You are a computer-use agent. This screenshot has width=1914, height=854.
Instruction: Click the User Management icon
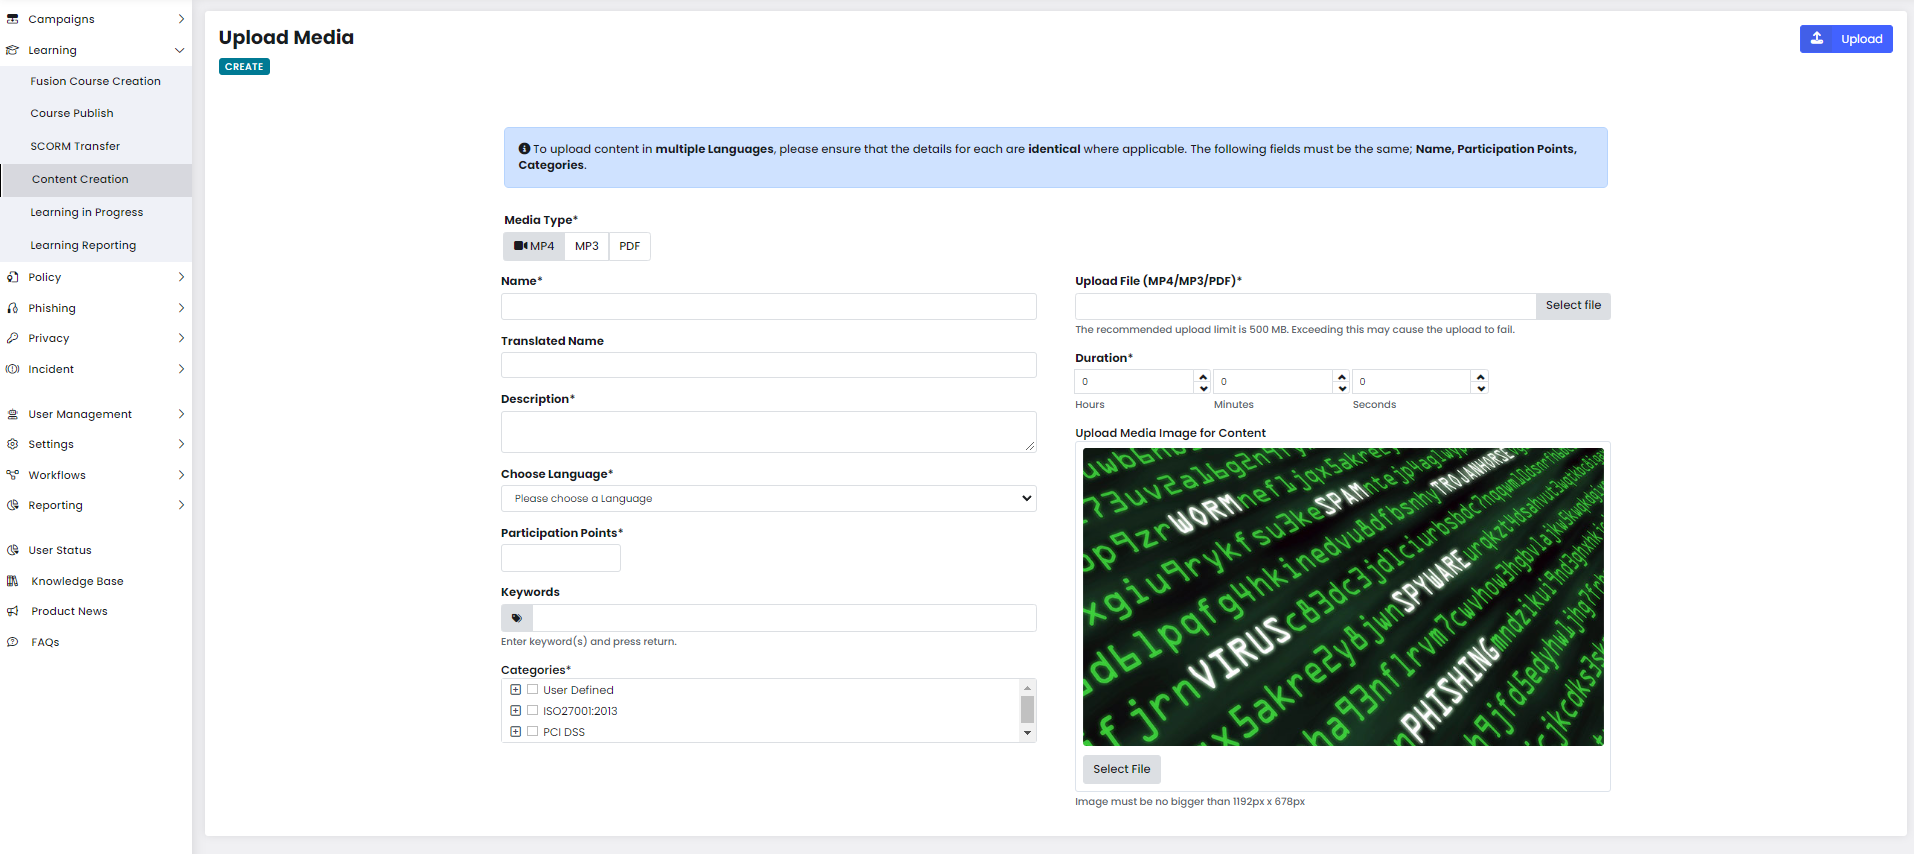tap(12, 414)
